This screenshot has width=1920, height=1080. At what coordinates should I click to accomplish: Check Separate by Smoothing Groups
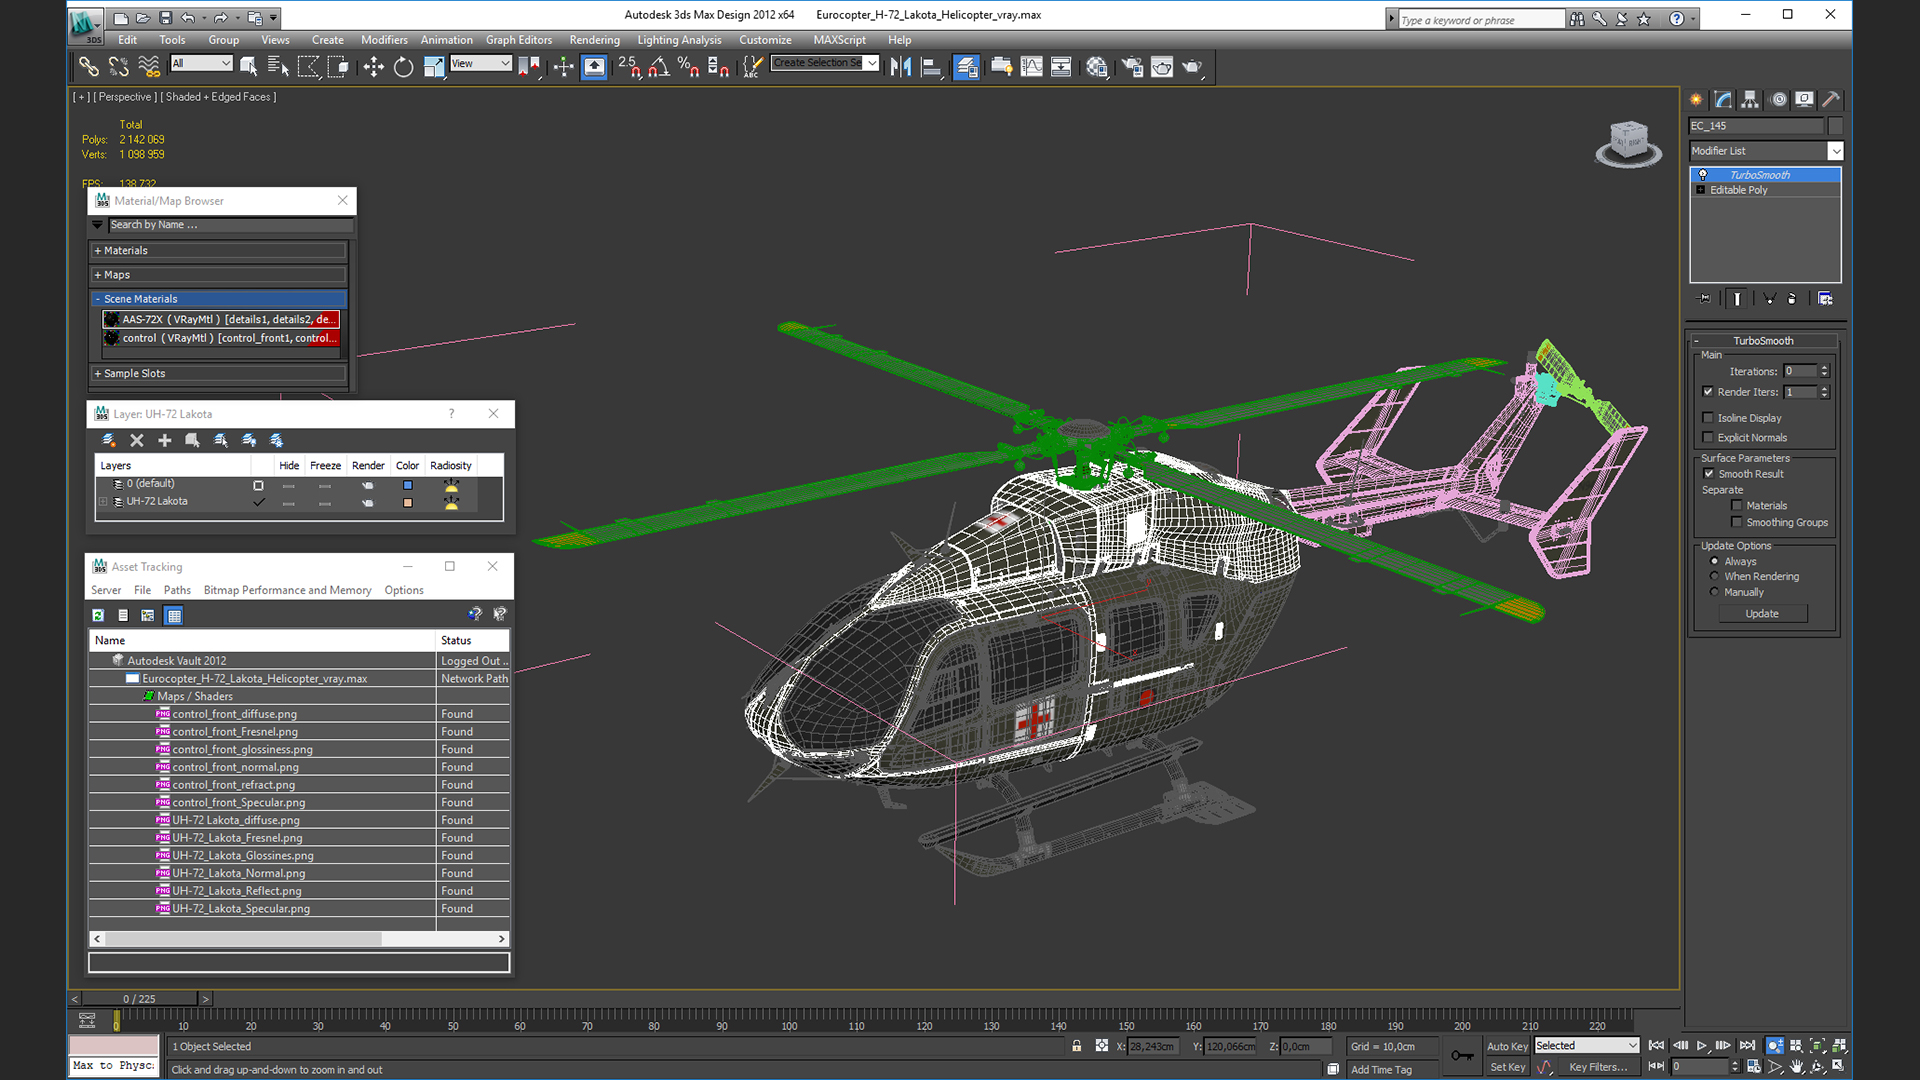[x=1737, y=522]
